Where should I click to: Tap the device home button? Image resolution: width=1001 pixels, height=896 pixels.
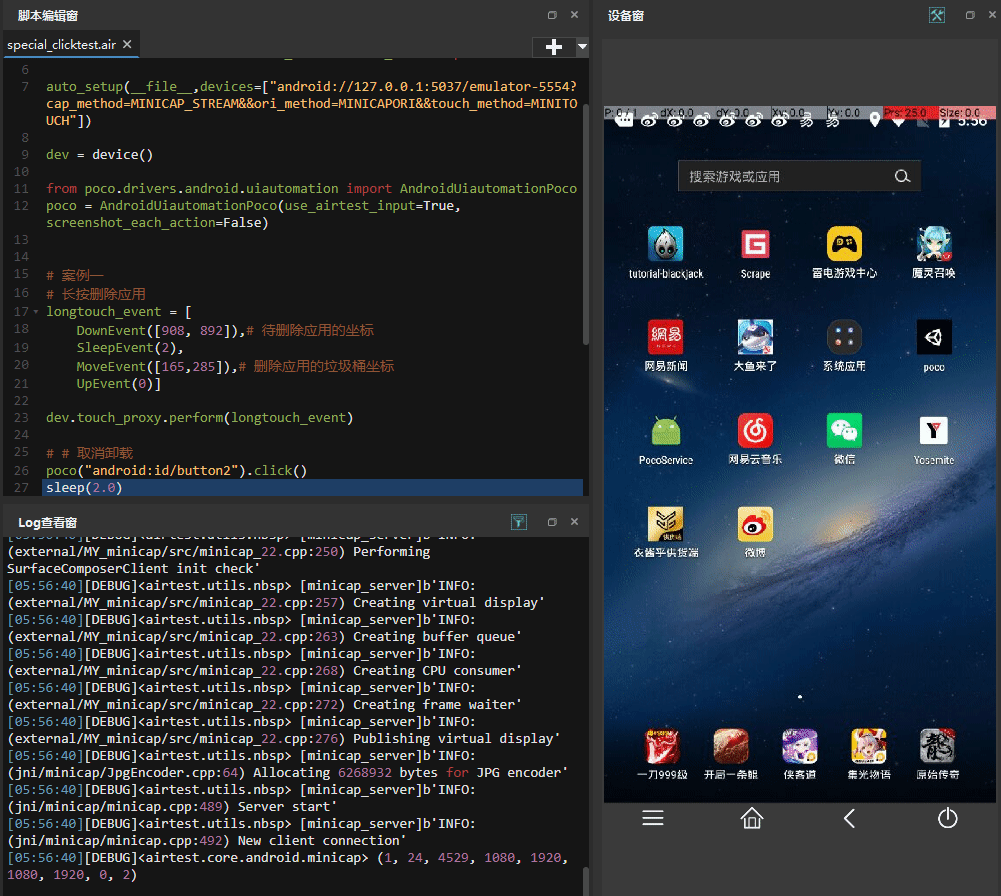click(751, 818)
